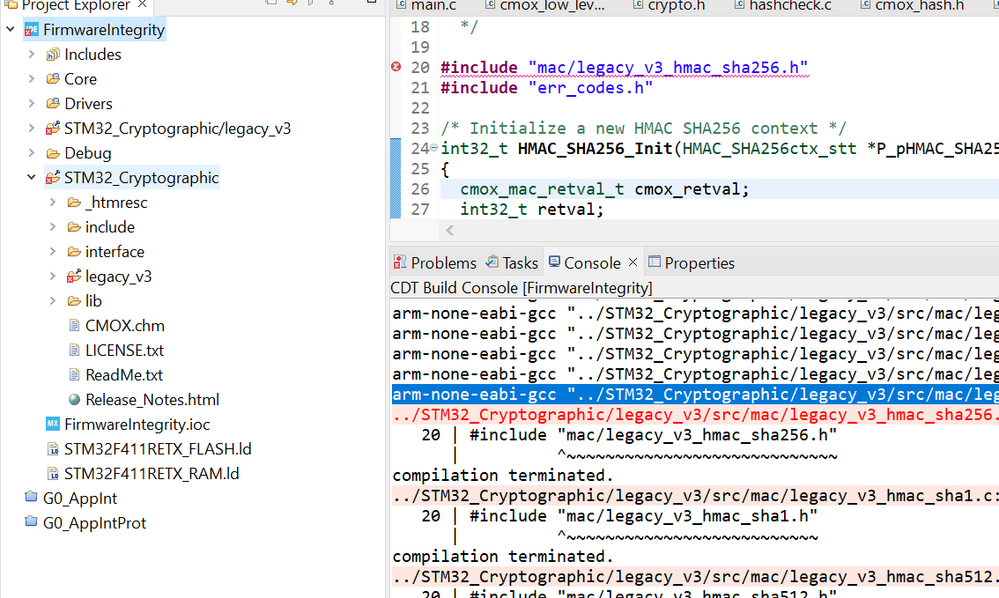The image size is (999, 598).
Task: Click the ReadMe.txt file icon
Action: click(x=74, y=375)
